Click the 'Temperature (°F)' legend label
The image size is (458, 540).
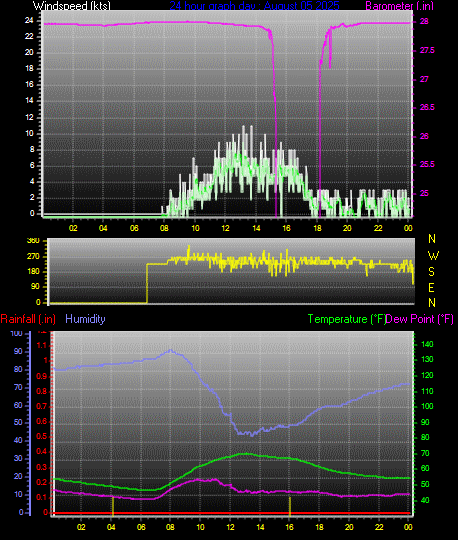coord(347,319)
